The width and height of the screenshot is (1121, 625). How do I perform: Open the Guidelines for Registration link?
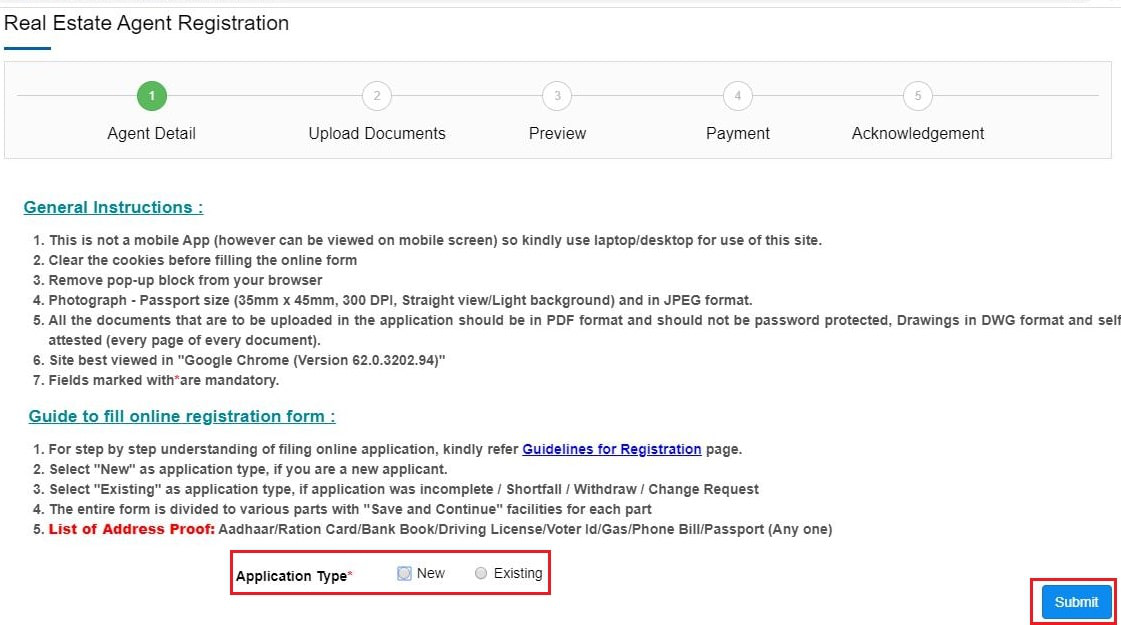click(611, 449)
